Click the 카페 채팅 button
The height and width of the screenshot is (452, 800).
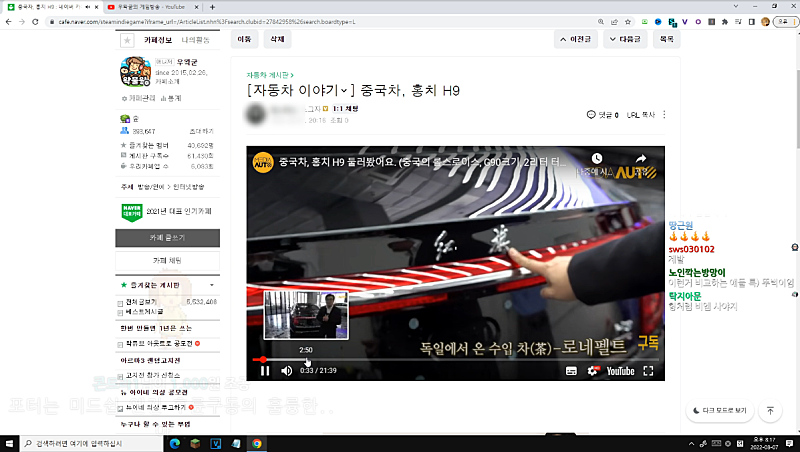click(167, 260)
